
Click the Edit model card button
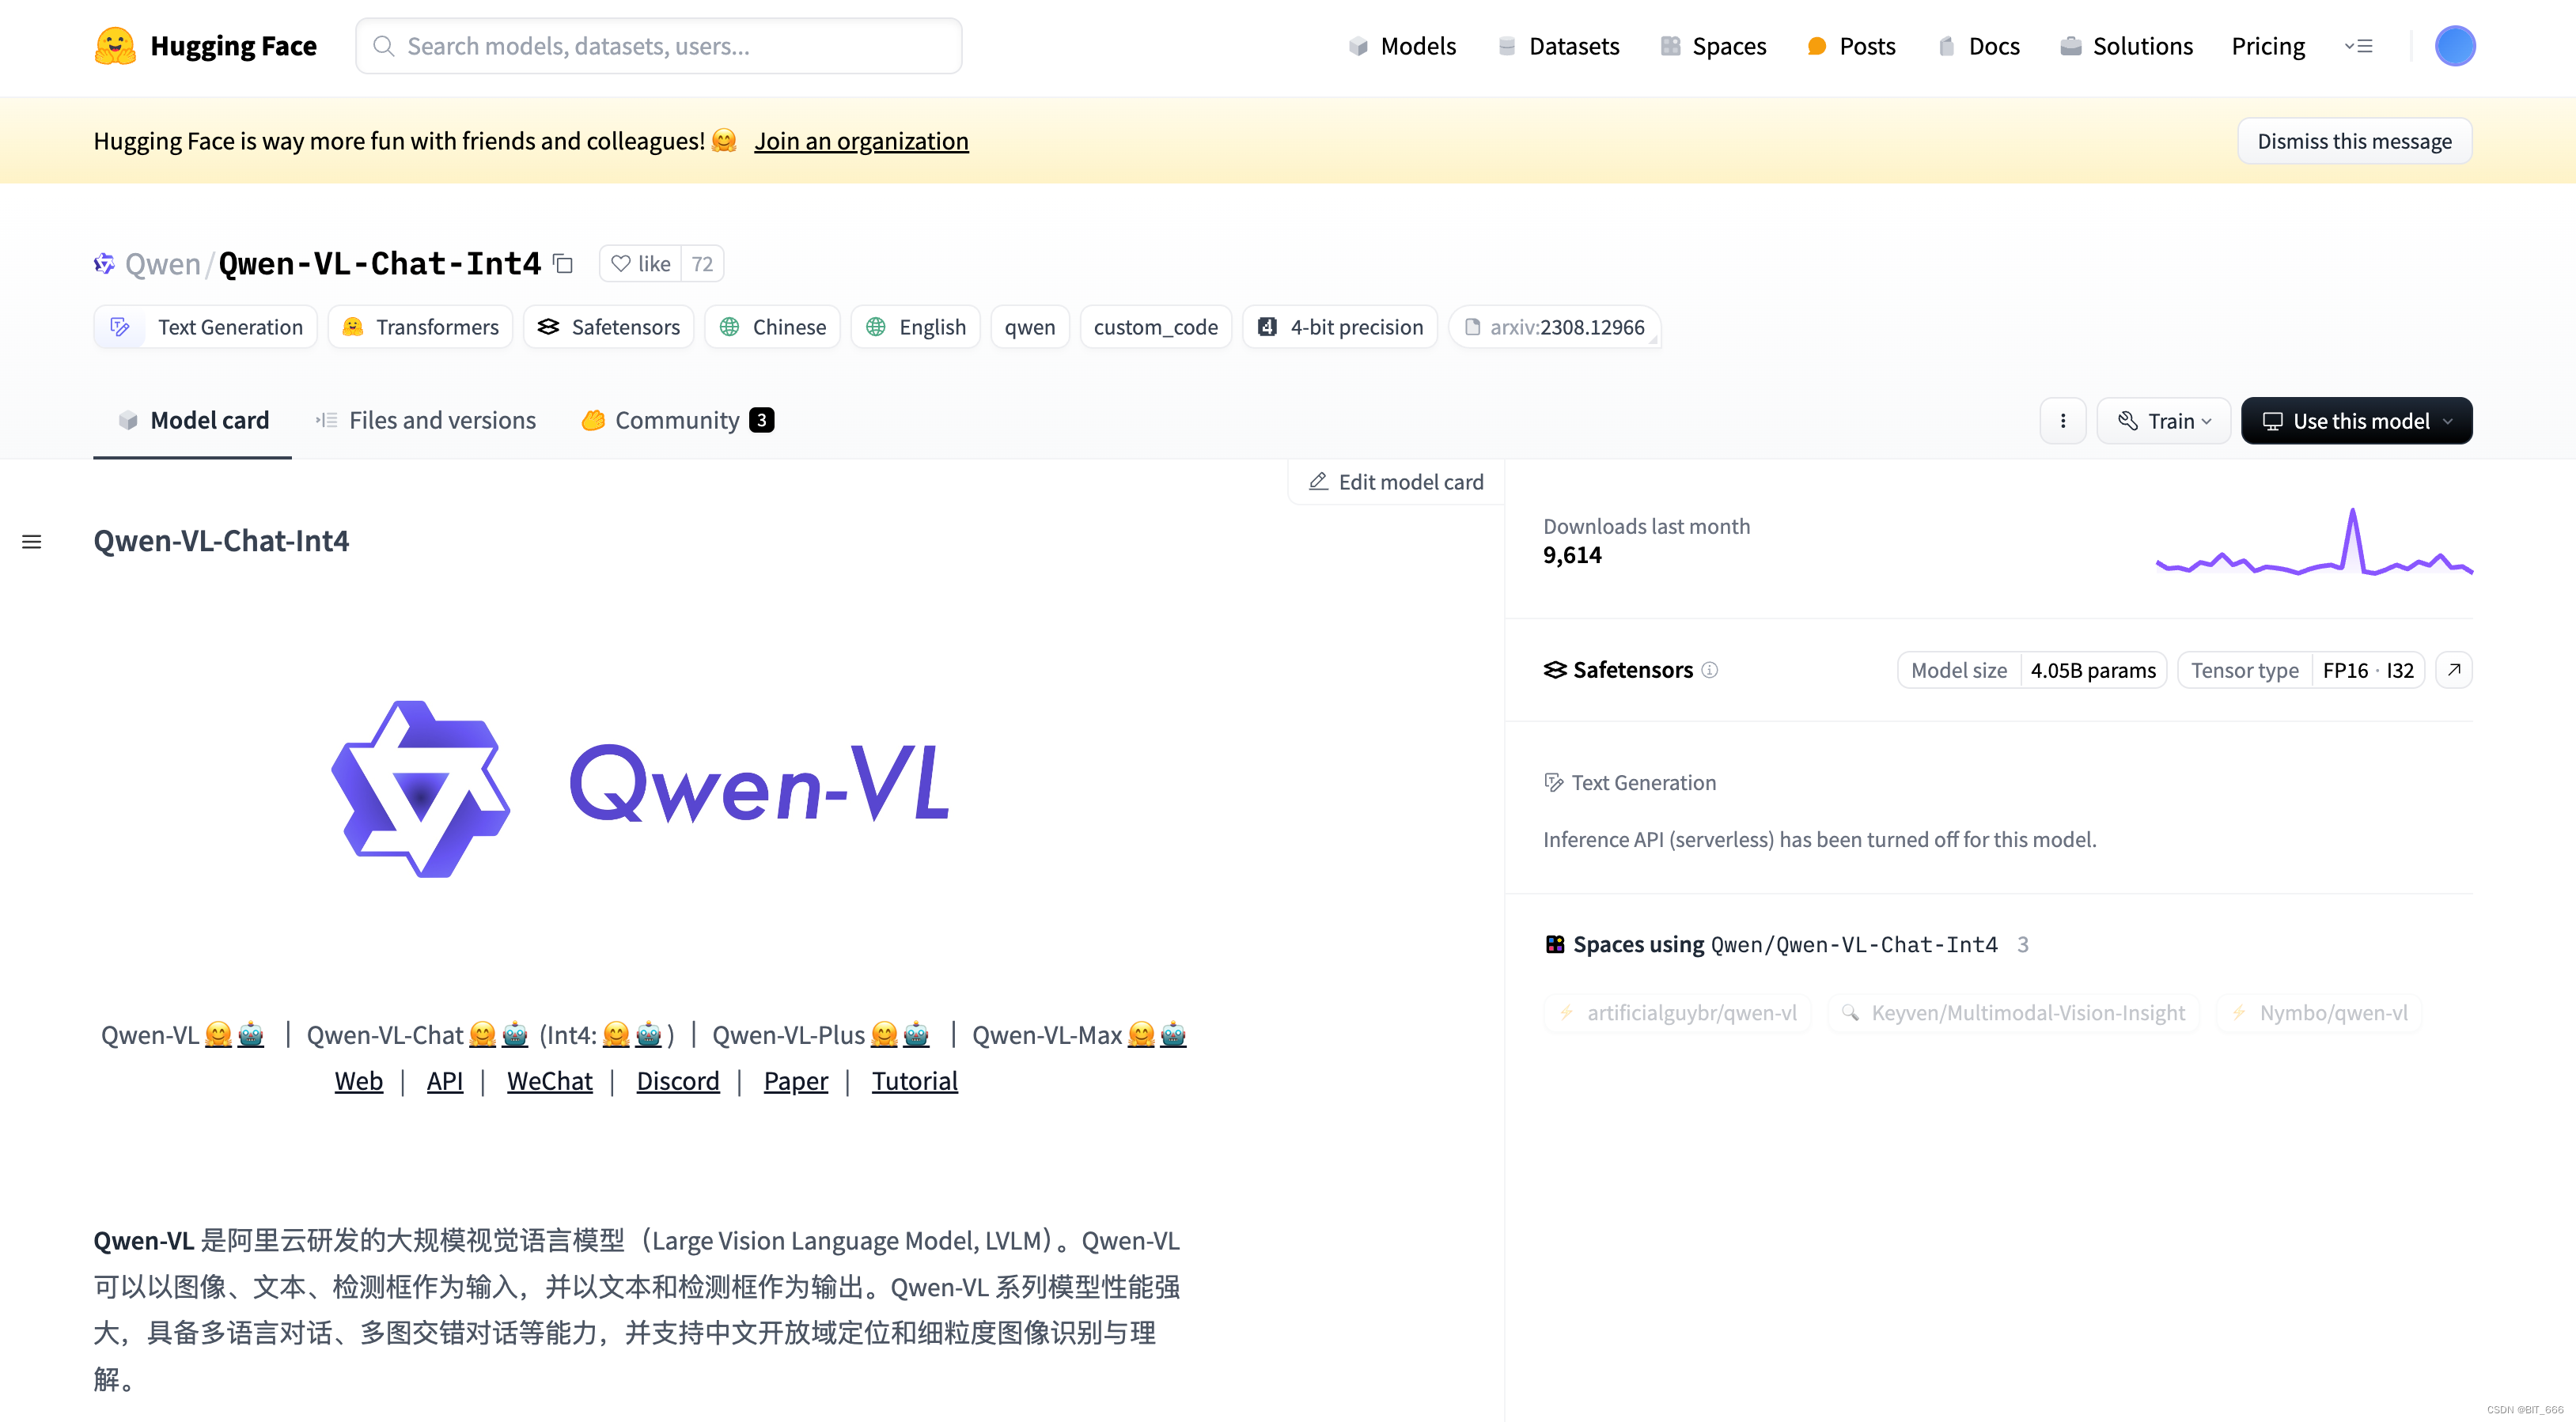pyautogui.click(x=1394, y=481)
